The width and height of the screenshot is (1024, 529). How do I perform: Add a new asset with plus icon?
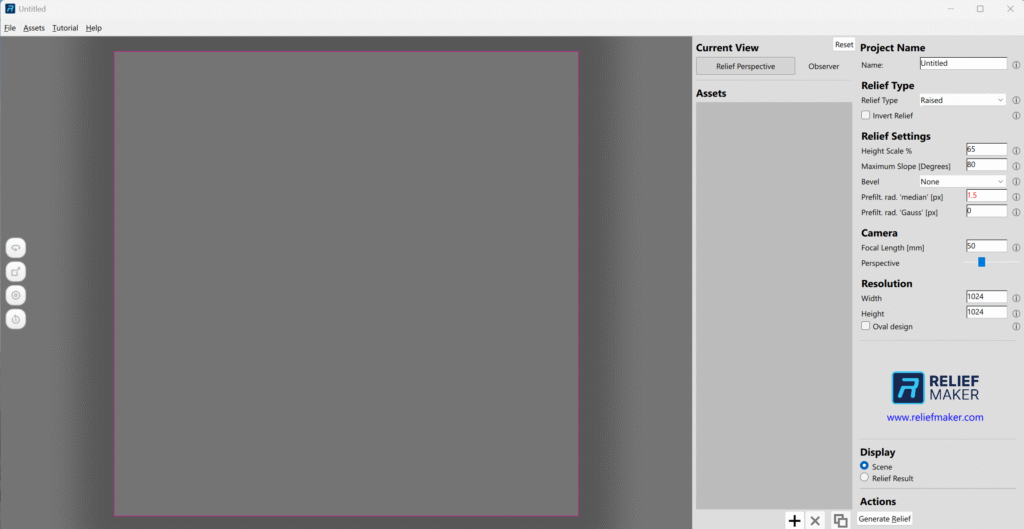pos(794,520)
